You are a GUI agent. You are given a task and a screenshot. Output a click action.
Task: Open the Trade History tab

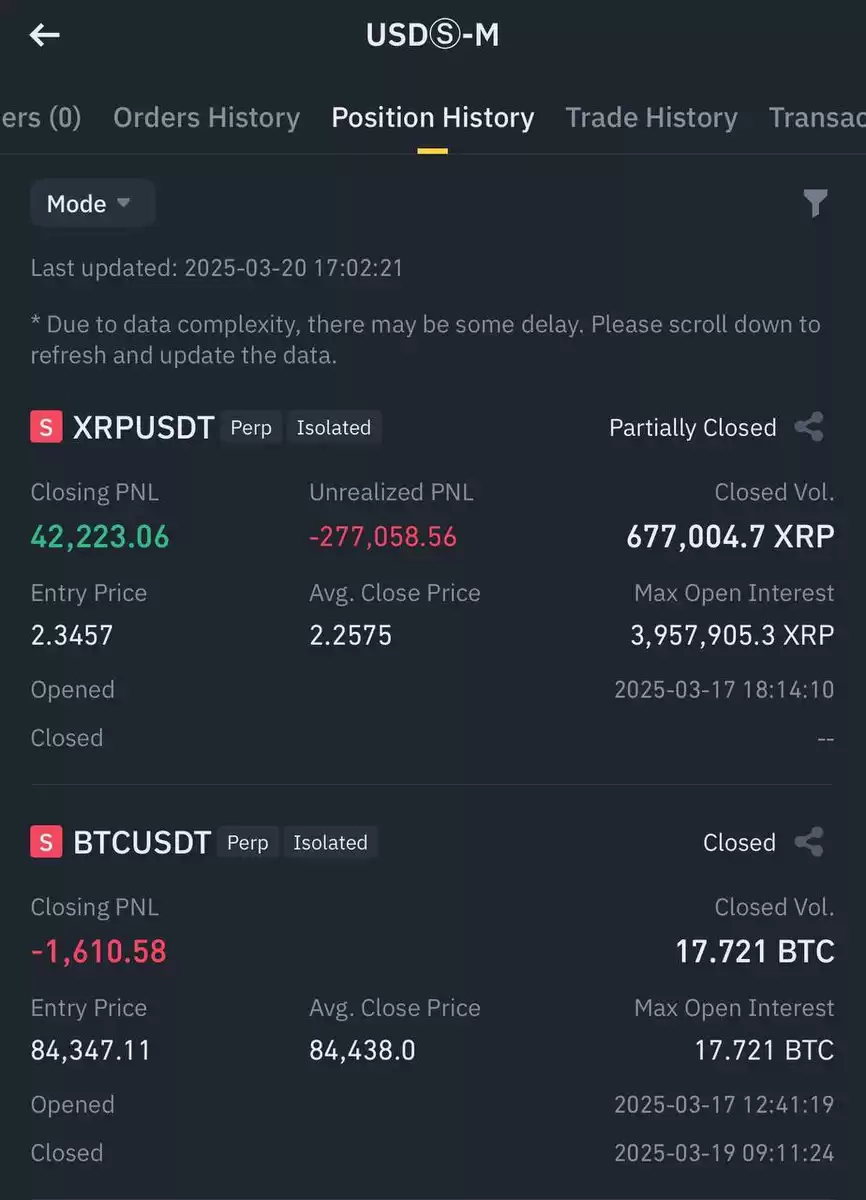point(651,117)
